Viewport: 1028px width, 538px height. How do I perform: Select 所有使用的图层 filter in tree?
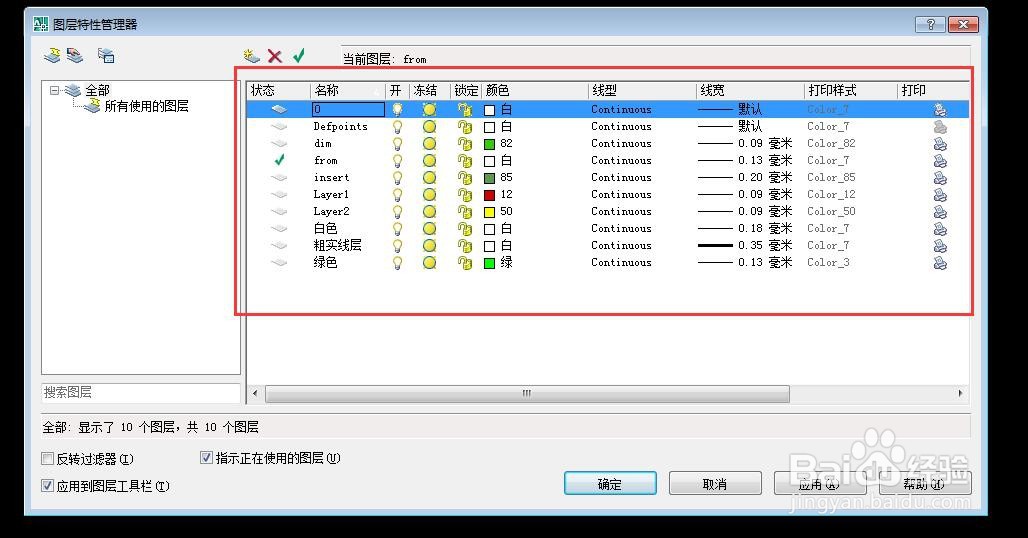(146, 106)
